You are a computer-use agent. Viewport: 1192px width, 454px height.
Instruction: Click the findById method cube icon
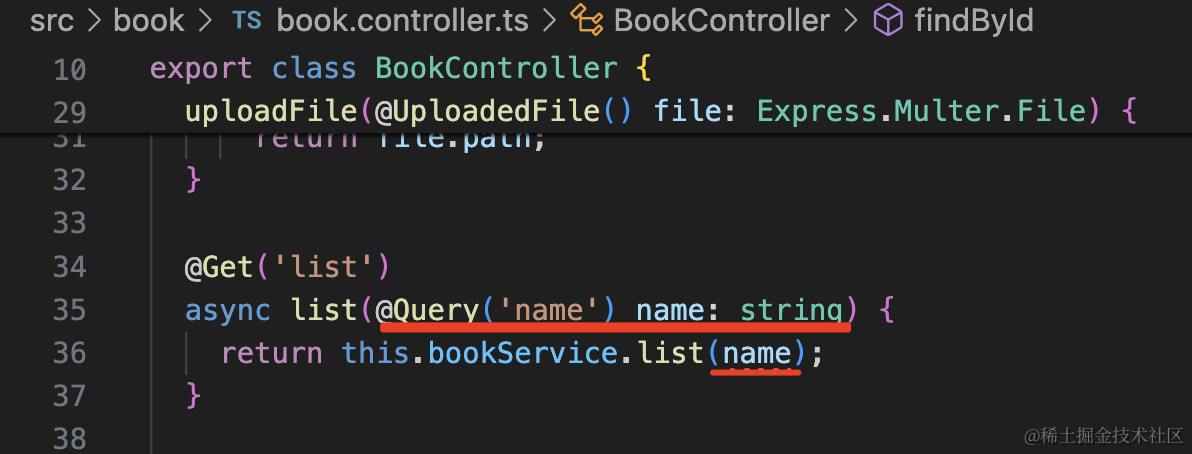coord(888,20)
